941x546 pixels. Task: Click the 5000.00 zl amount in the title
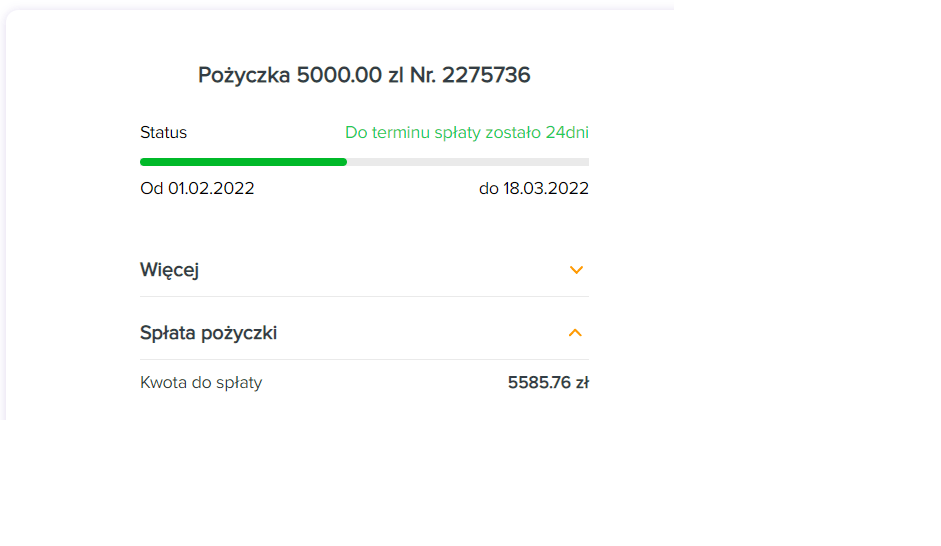point(350,75)
